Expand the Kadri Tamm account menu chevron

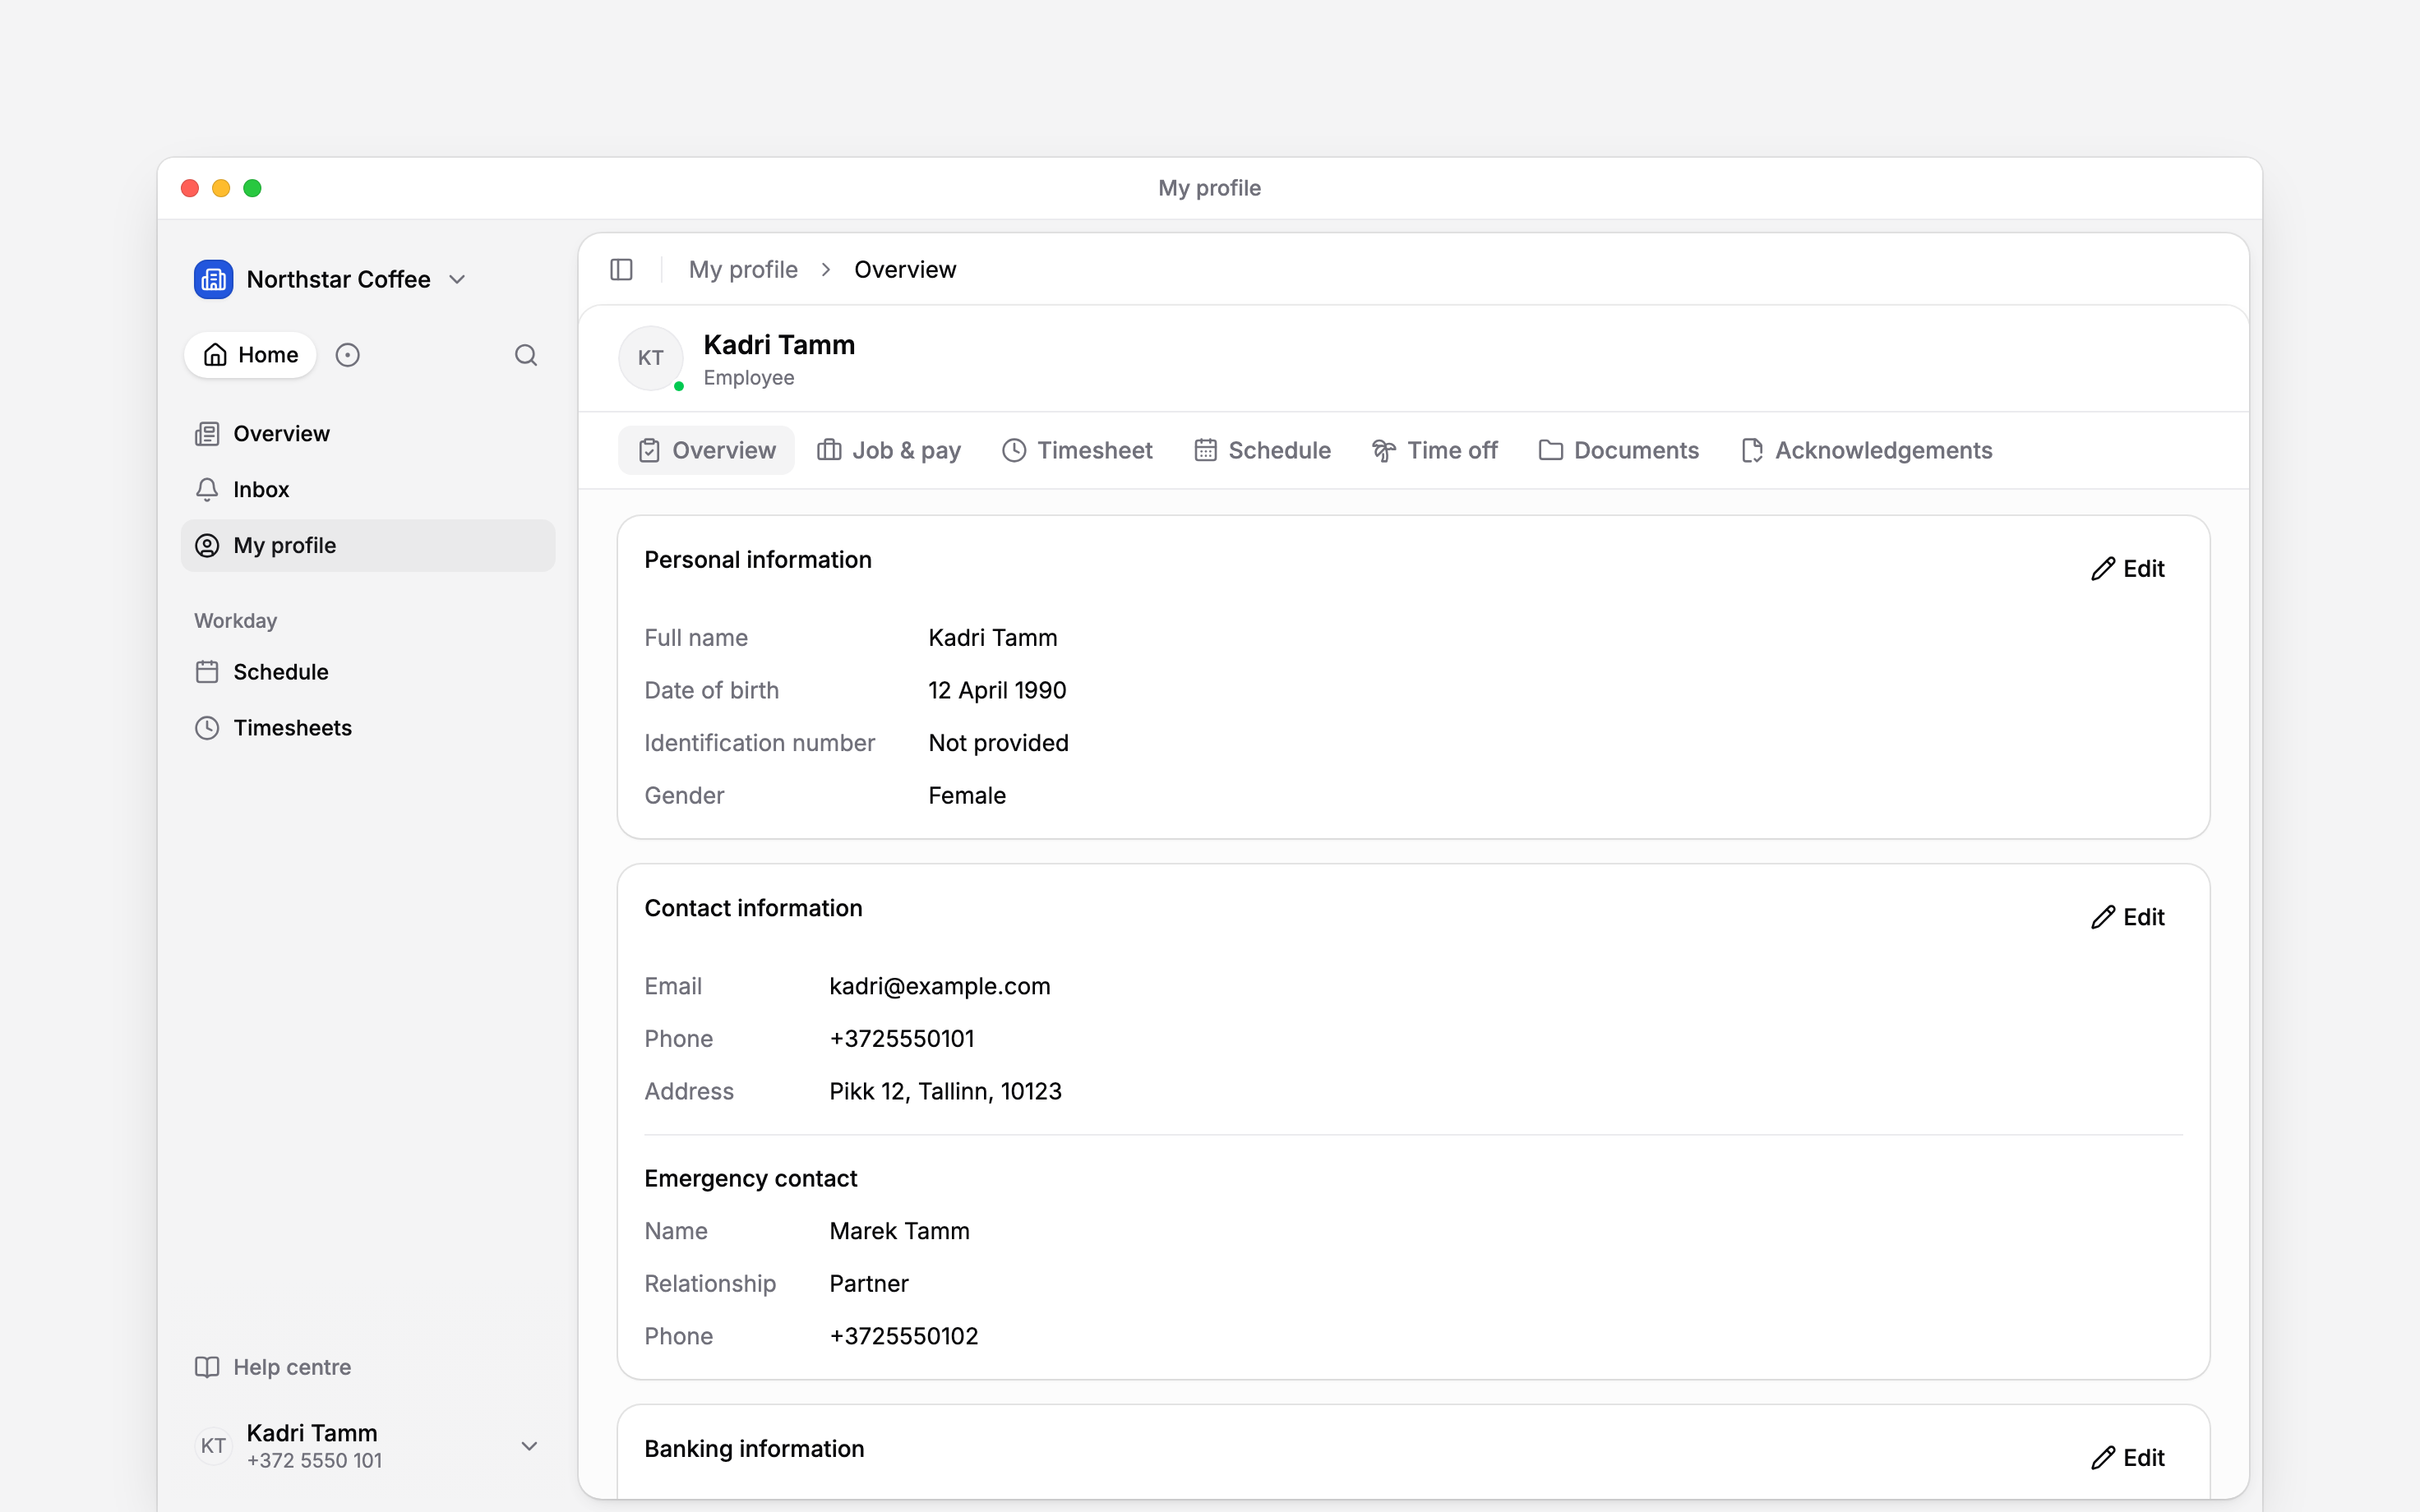tap(530, 1446)
